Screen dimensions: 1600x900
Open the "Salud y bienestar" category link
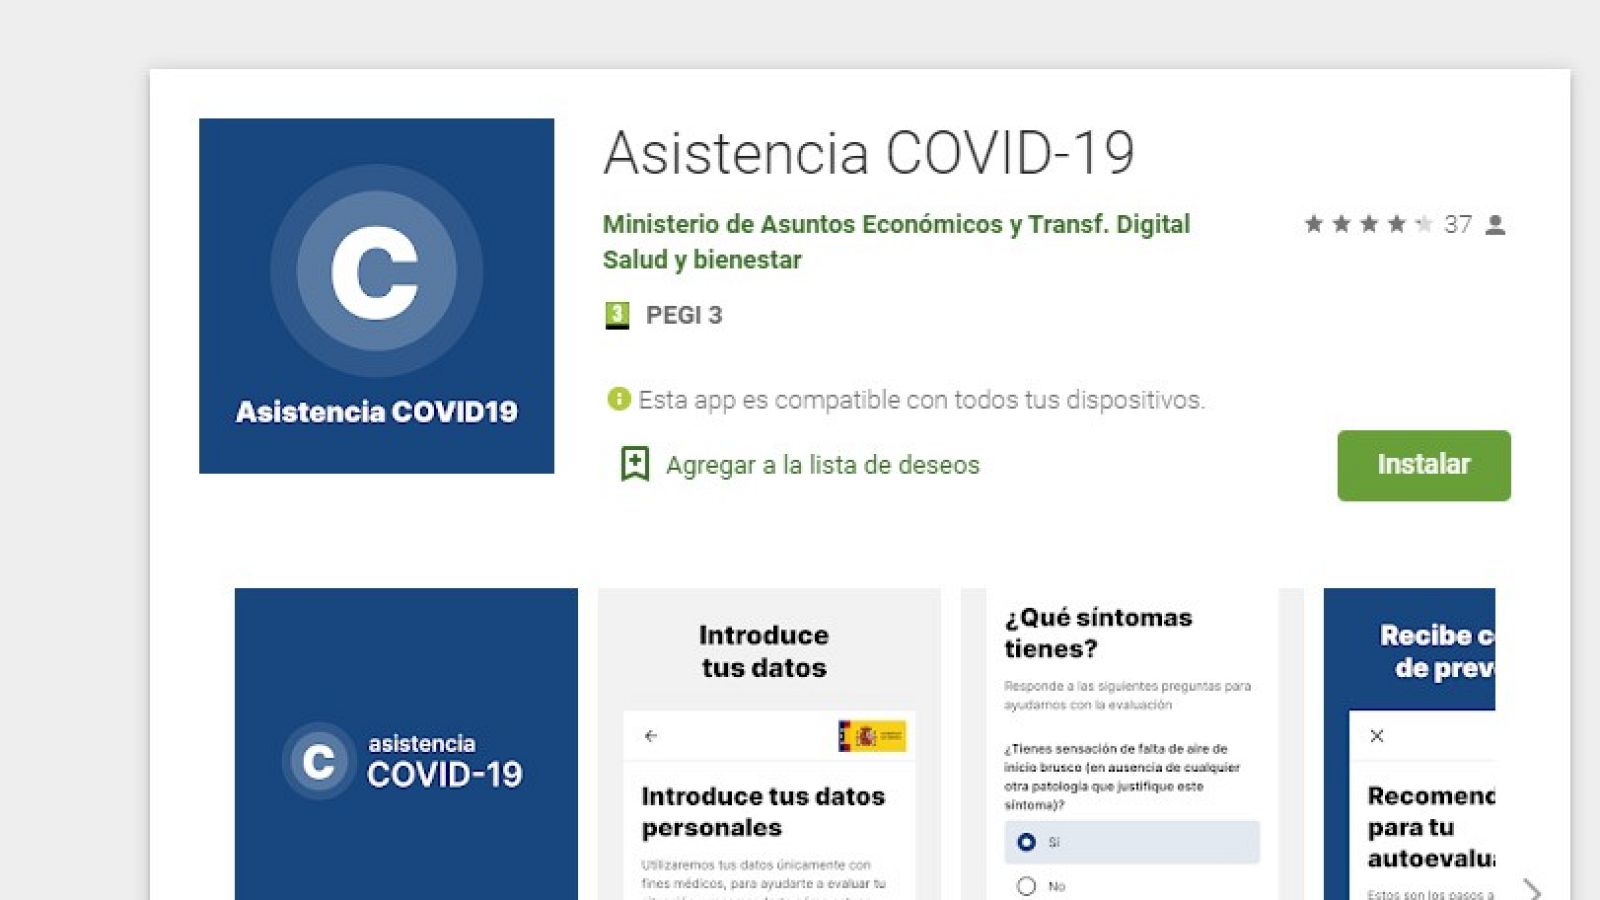(x=701, y=260)
